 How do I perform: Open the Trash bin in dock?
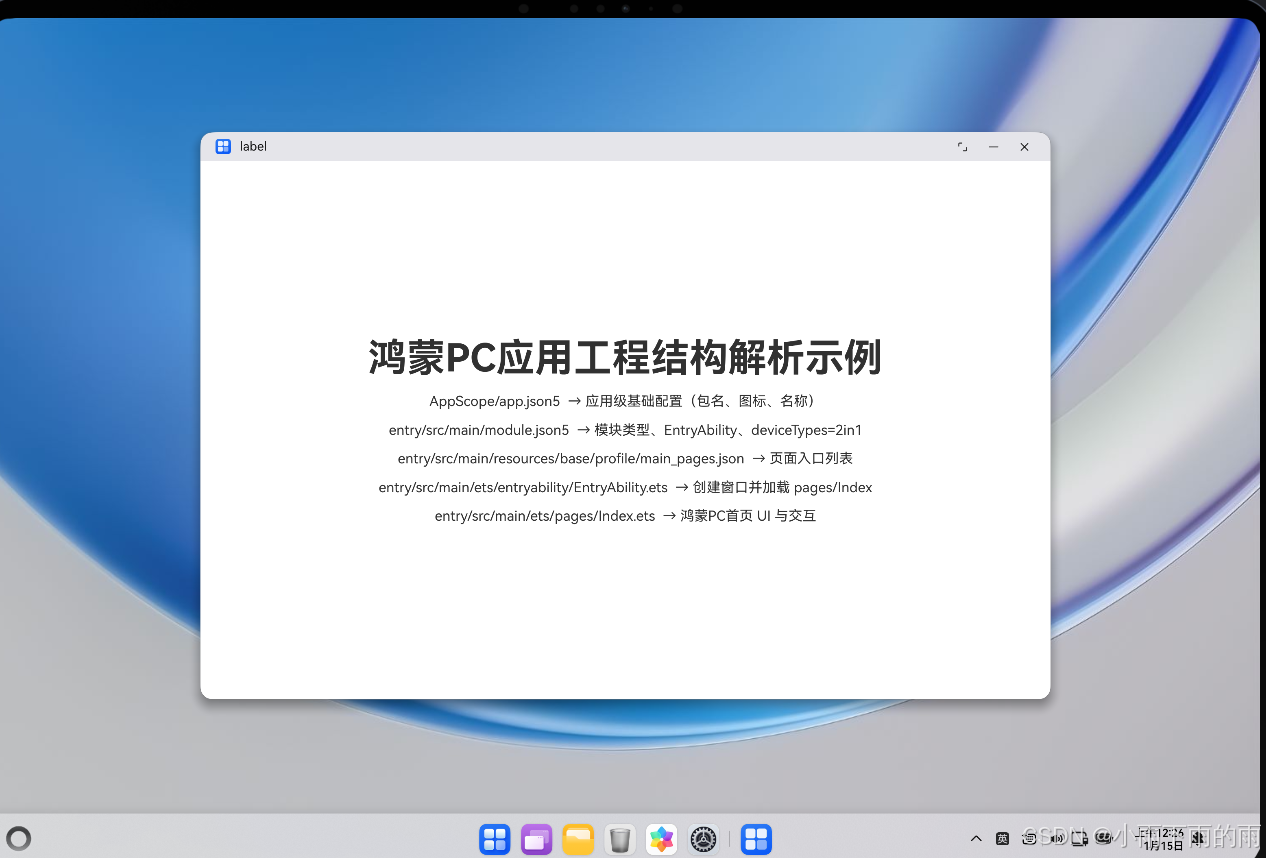tap(620, 839)
